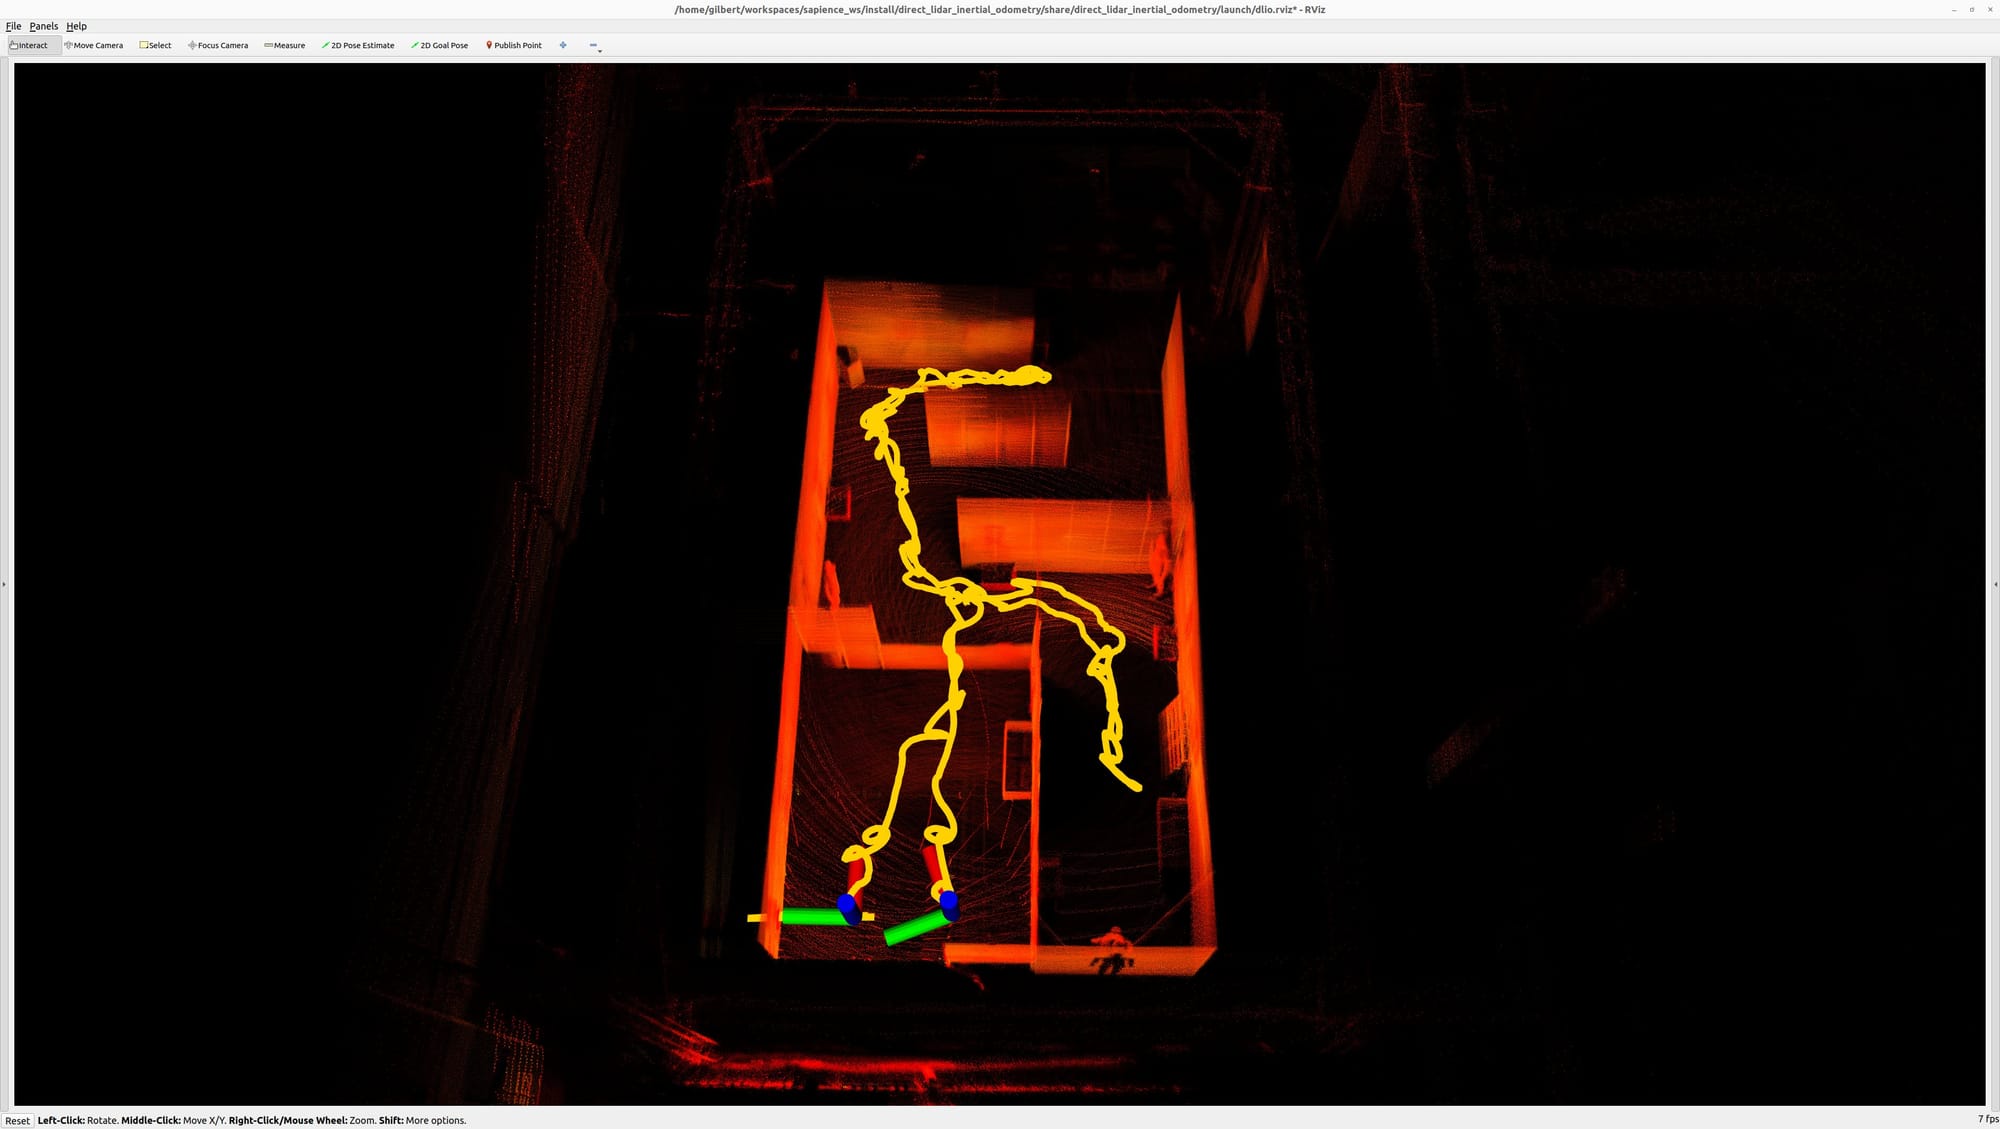The height and width of the screenshot is (1129, 2000).
Task: Expand the collapsed left side panel handle
Action: pyautogui.click(x=4, y=584)
